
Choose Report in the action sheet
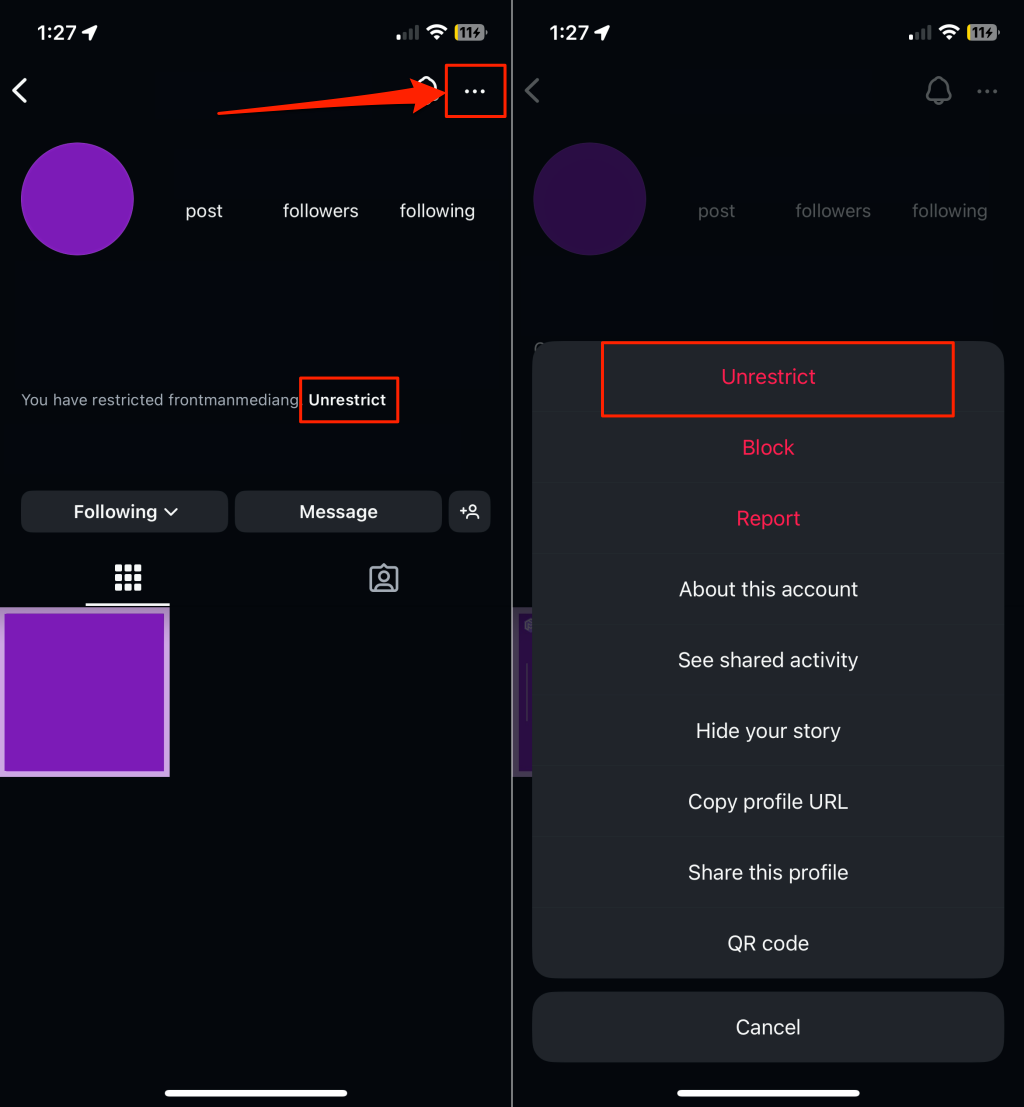pos(768,518)
